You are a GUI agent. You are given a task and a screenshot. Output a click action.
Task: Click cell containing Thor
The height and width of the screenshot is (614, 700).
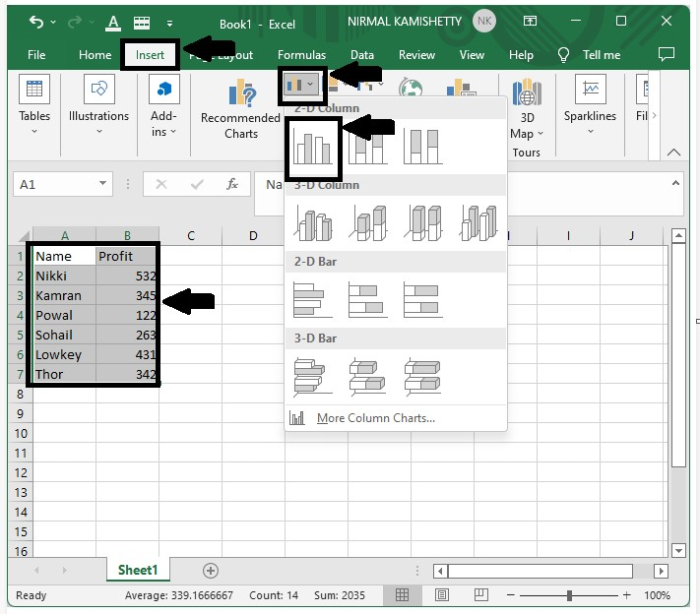pyautogui.click(x=64, y=374)
